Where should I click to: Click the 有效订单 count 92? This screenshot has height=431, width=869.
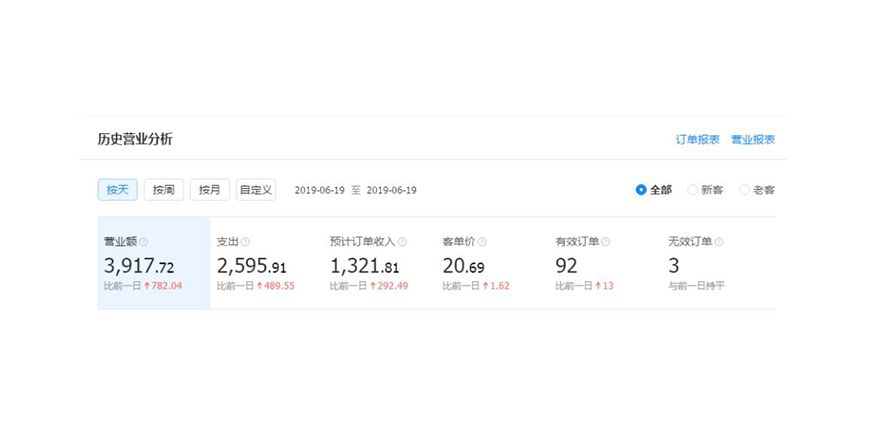566,266
